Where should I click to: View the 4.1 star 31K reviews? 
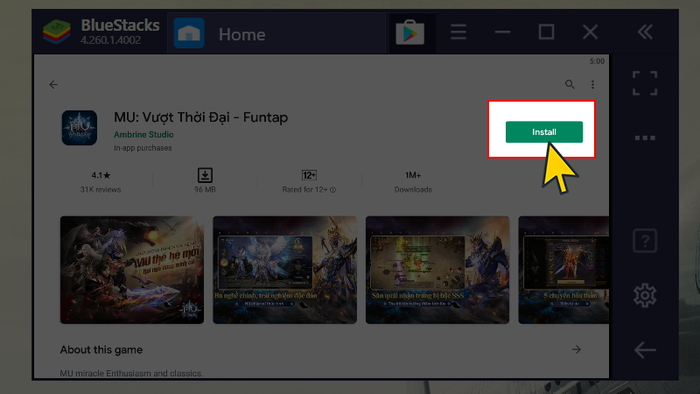click(x=100, y=182)
